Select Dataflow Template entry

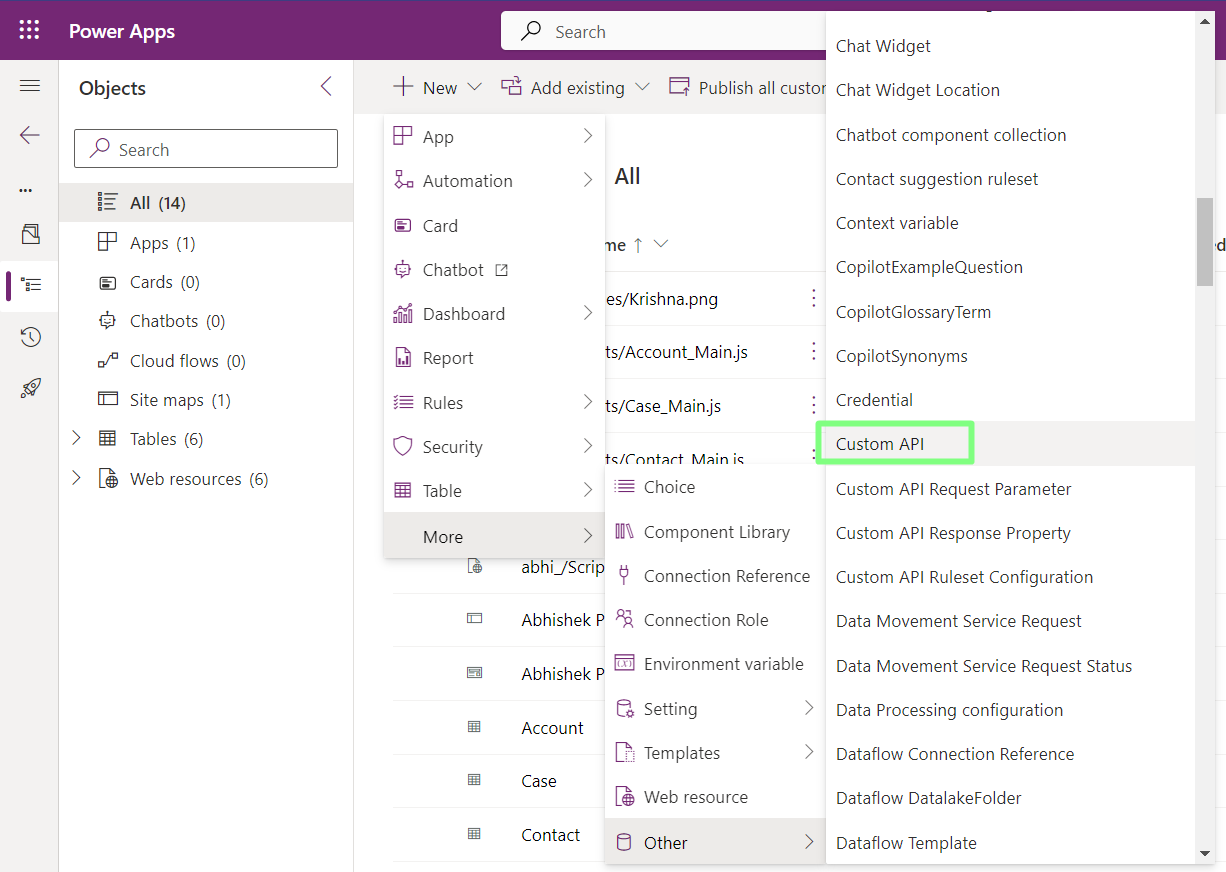click(1010, 842)
